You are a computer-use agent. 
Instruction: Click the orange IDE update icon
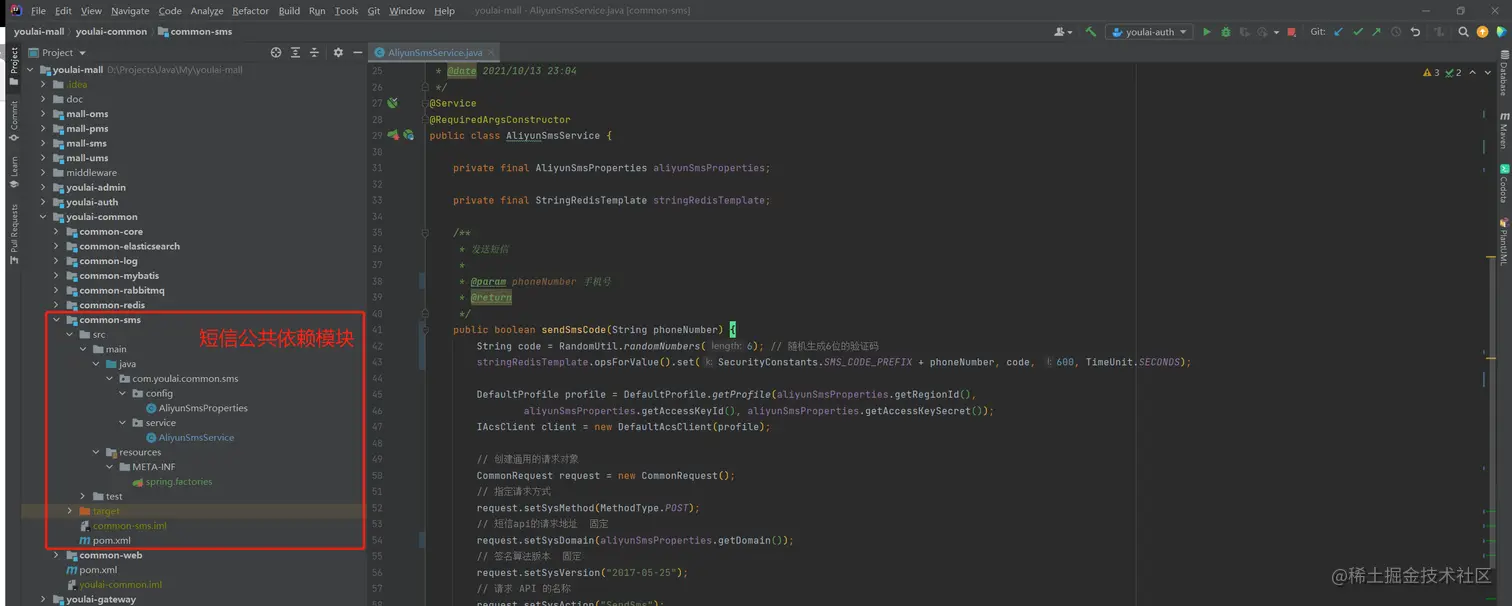pyautogui.click(x=1482, y=32)
